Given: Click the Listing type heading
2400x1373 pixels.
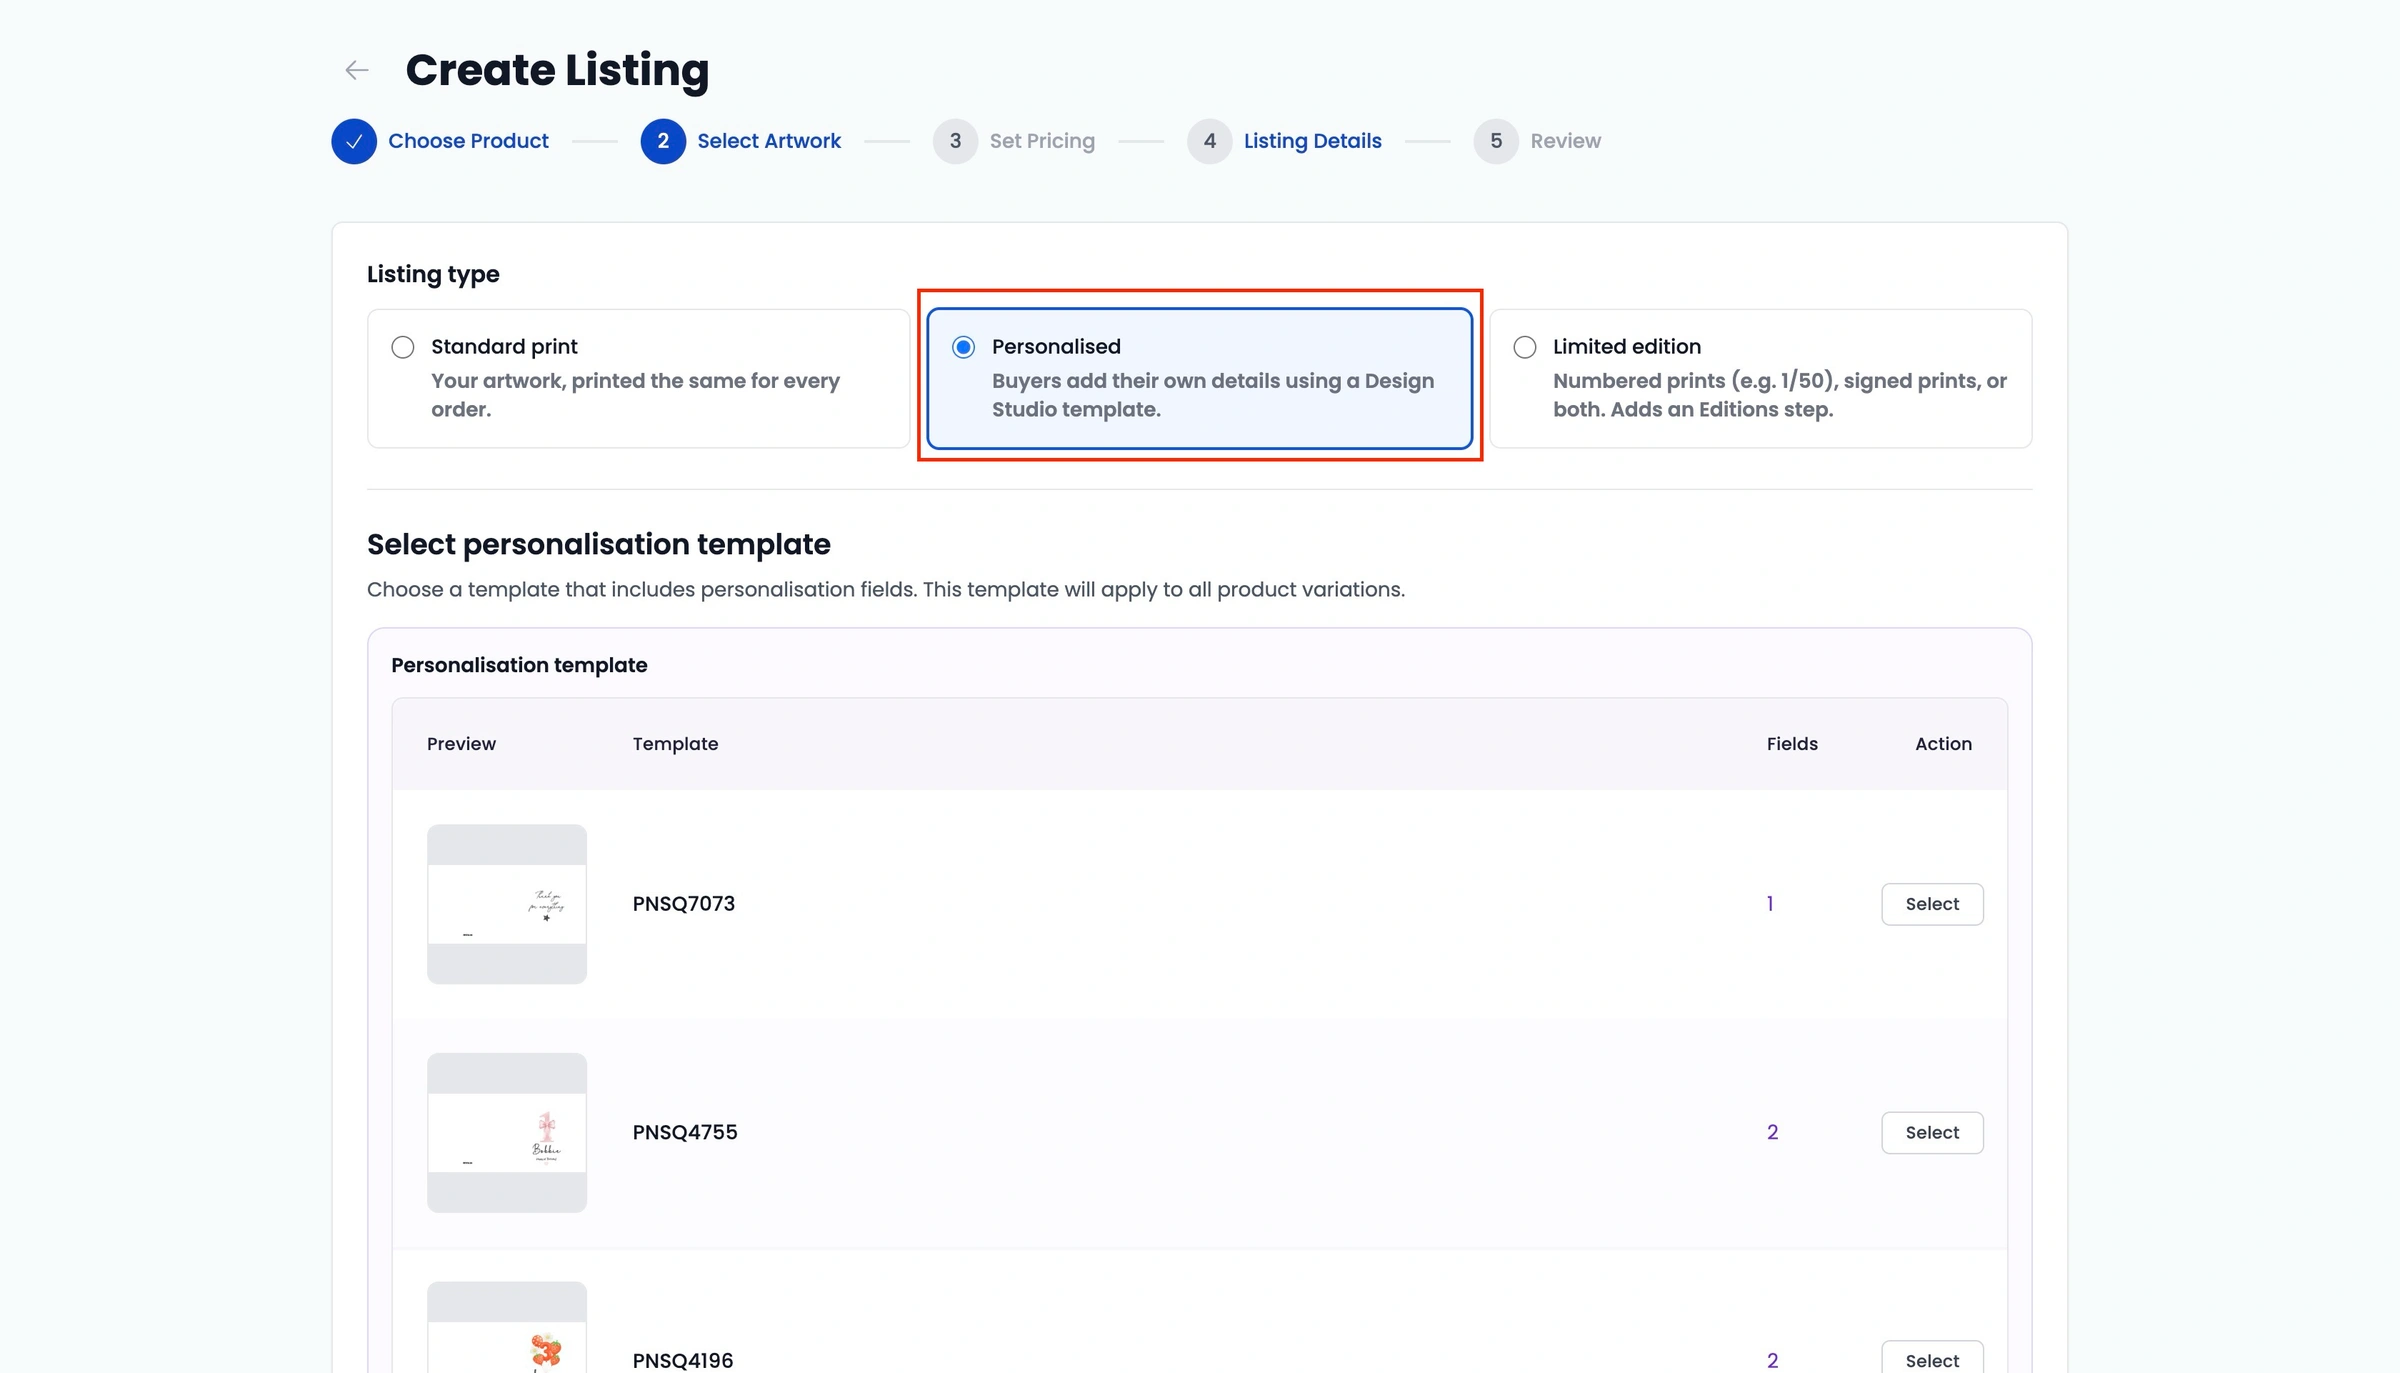Looking at the screenshot, I should pyautogui.click(x=433, y=274).
